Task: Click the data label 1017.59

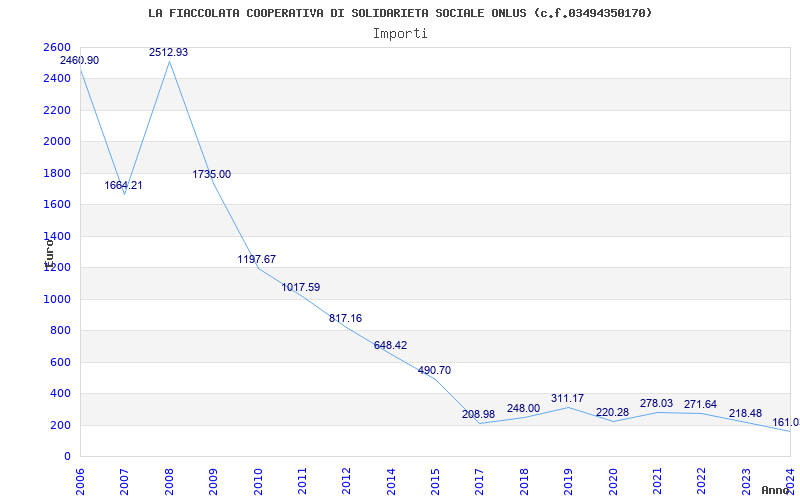Action: [x=301, y=287]
